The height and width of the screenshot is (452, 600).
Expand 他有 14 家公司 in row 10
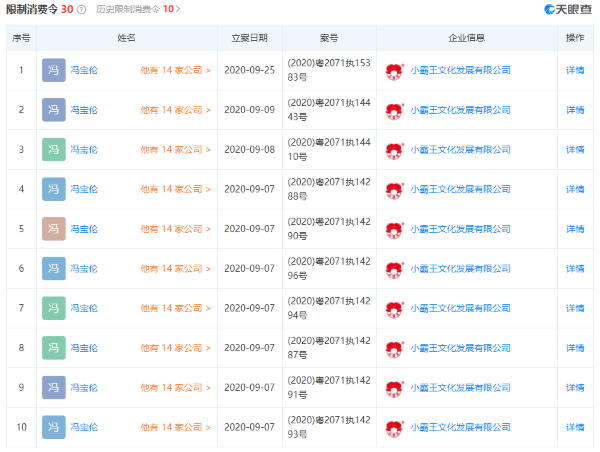click(x=175, y=428)
